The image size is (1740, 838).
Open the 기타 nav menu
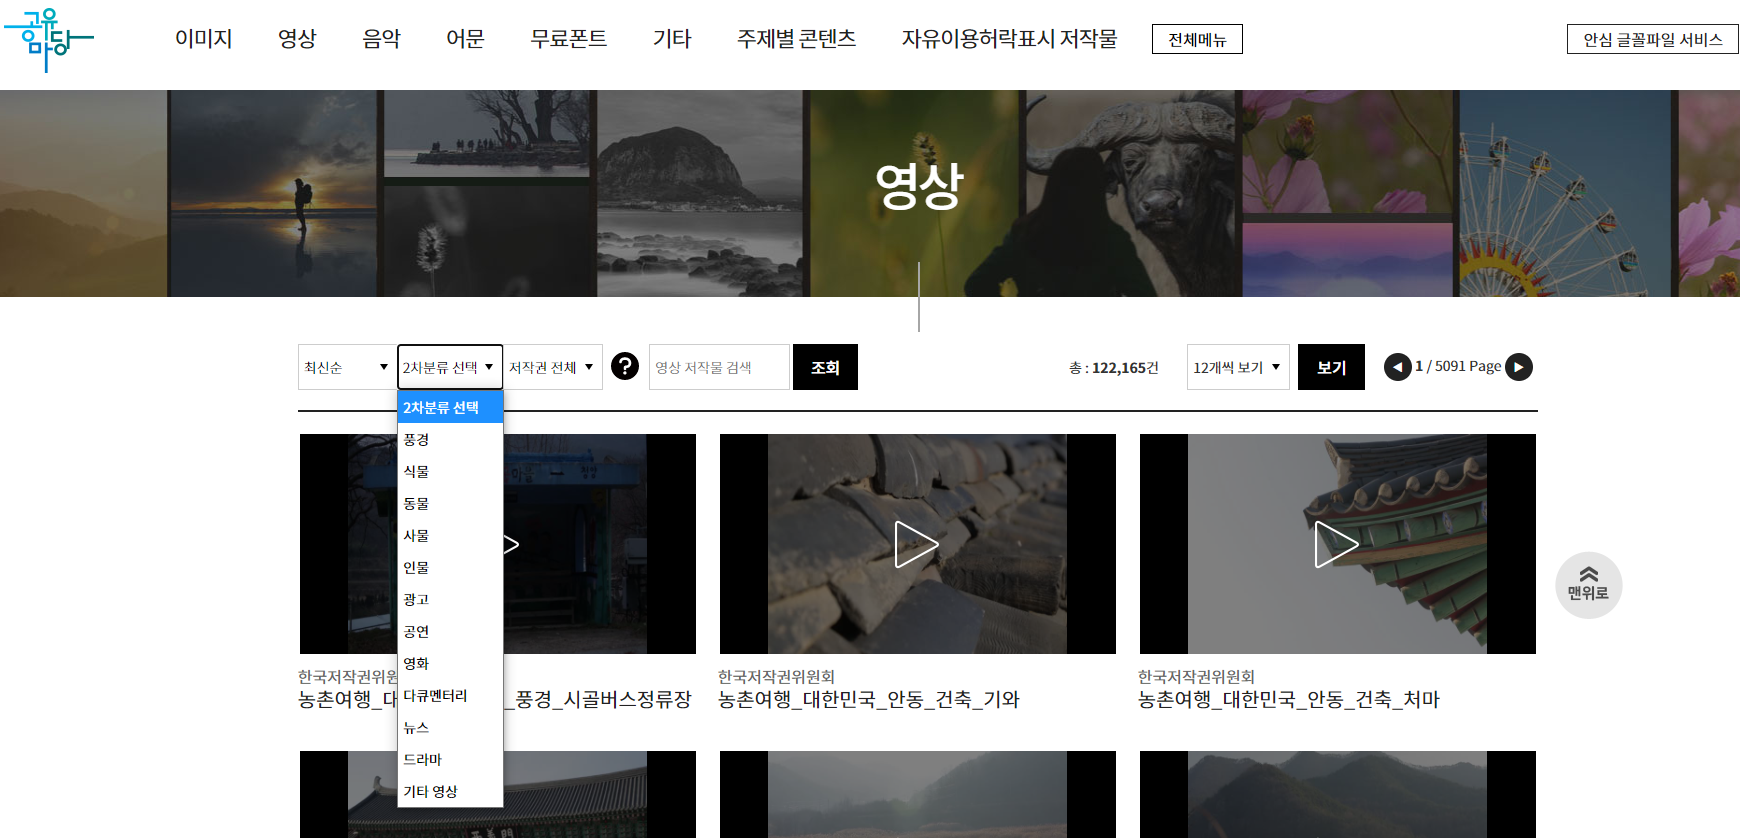click(x=672, y=38)
